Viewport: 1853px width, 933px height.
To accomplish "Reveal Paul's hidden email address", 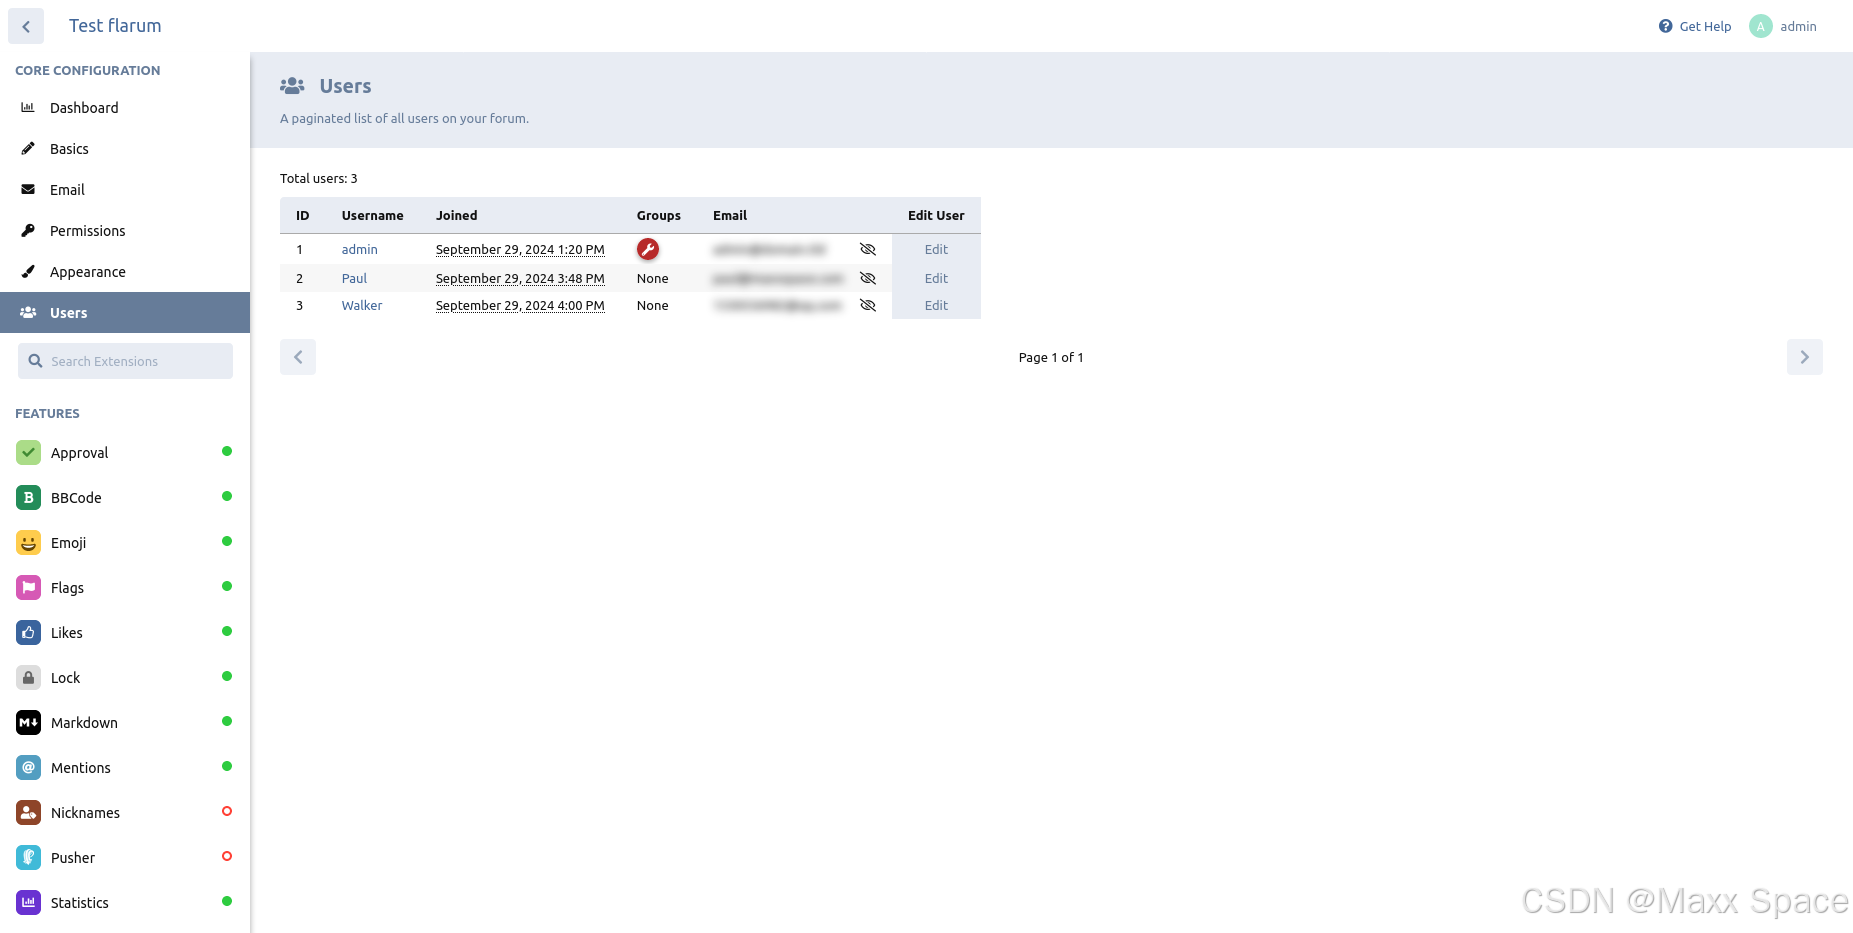I will point(868,278).
